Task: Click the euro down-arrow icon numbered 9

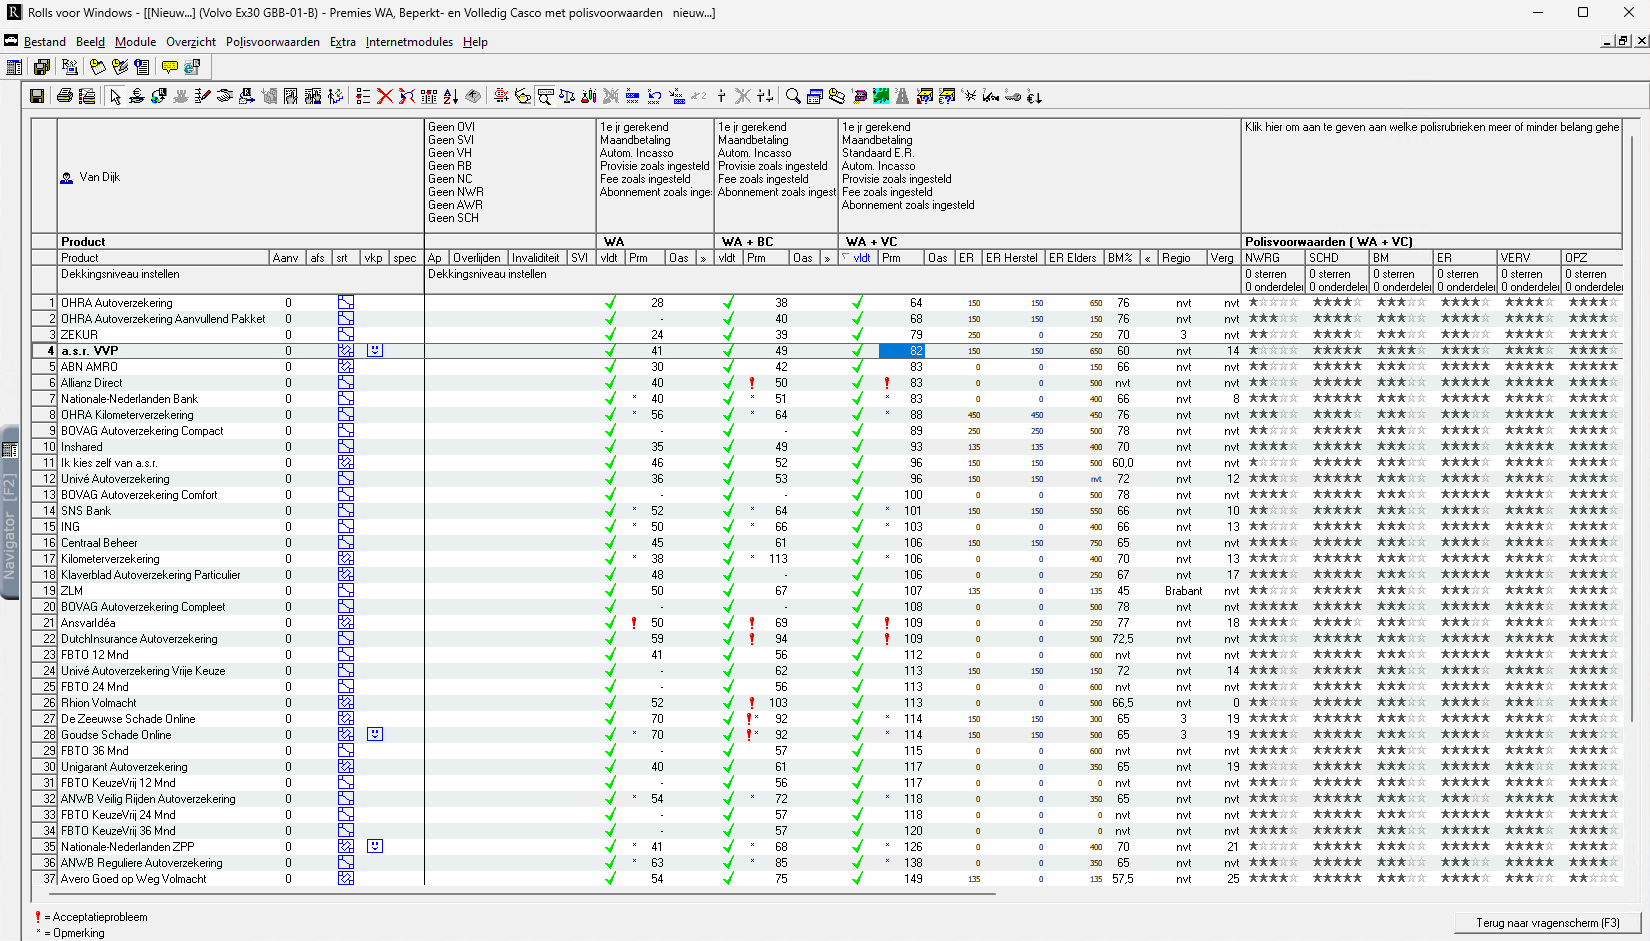Action: click(x=1034, y=96)
